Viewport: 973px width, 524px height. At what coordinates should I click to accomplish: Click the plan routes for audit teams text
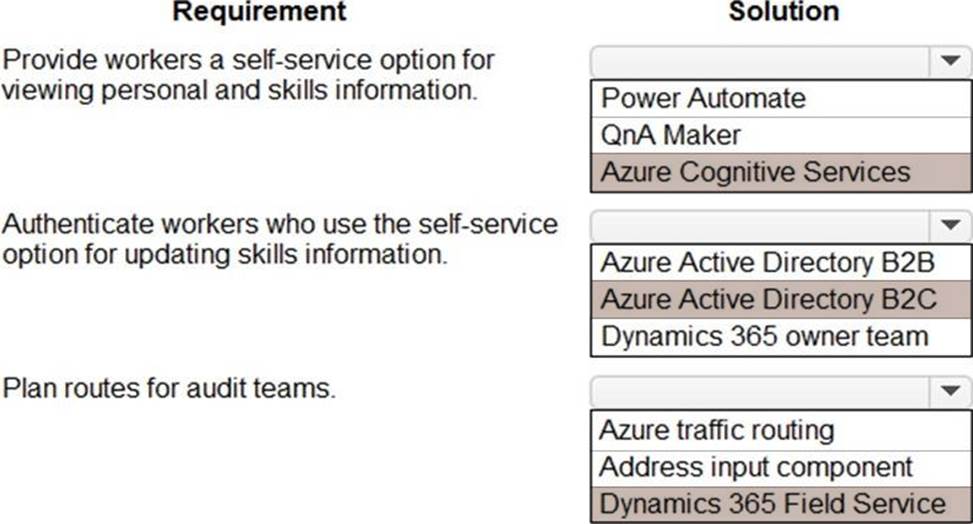168,388
